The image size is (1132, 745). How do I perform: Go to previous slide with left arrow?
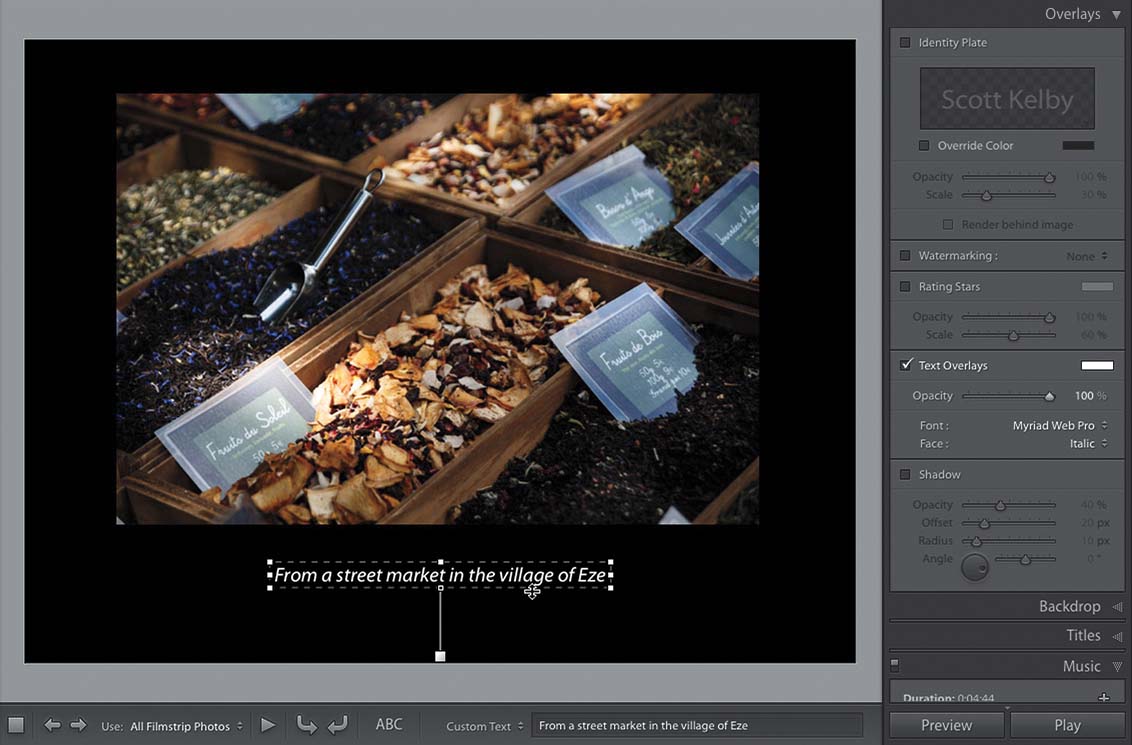52,725
